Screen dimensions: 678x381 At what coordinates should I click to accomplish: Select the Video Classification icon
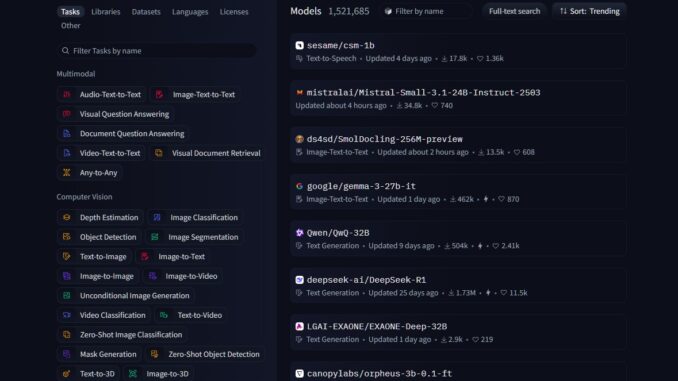tap(67, 315)
